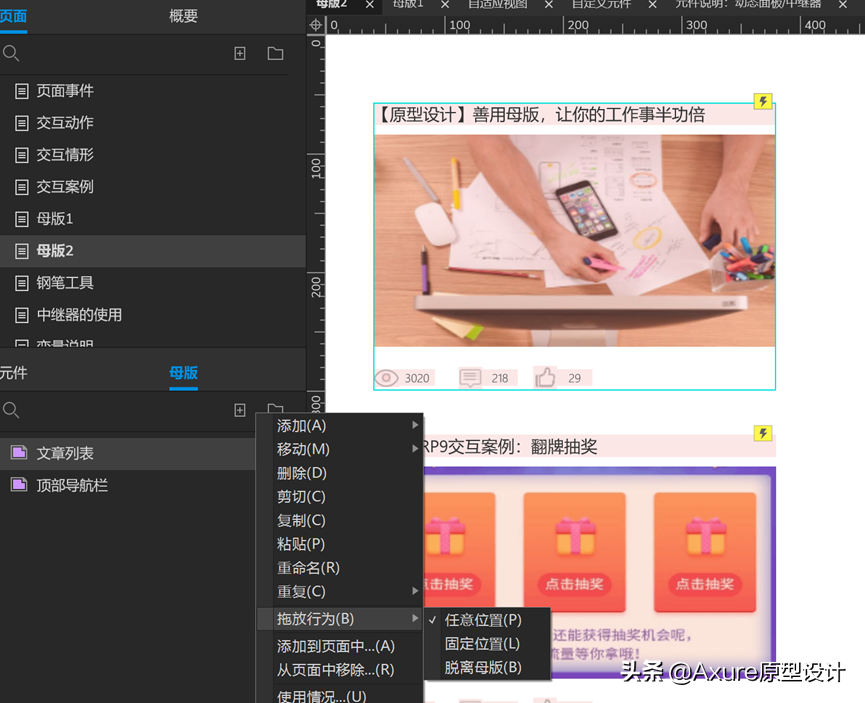Choose 剪切(C) from context menu
Image resolution: width=865 pixels, height=703 pixels.
(x=340, y=497)
